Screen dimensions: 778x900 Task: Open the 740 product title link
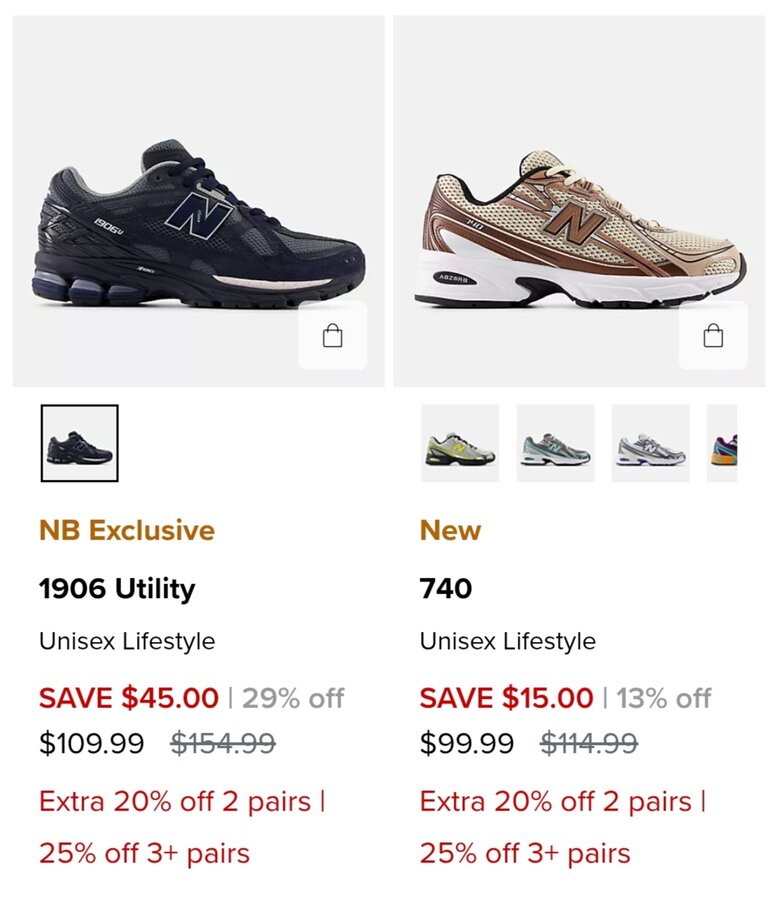tap(446, 589)
